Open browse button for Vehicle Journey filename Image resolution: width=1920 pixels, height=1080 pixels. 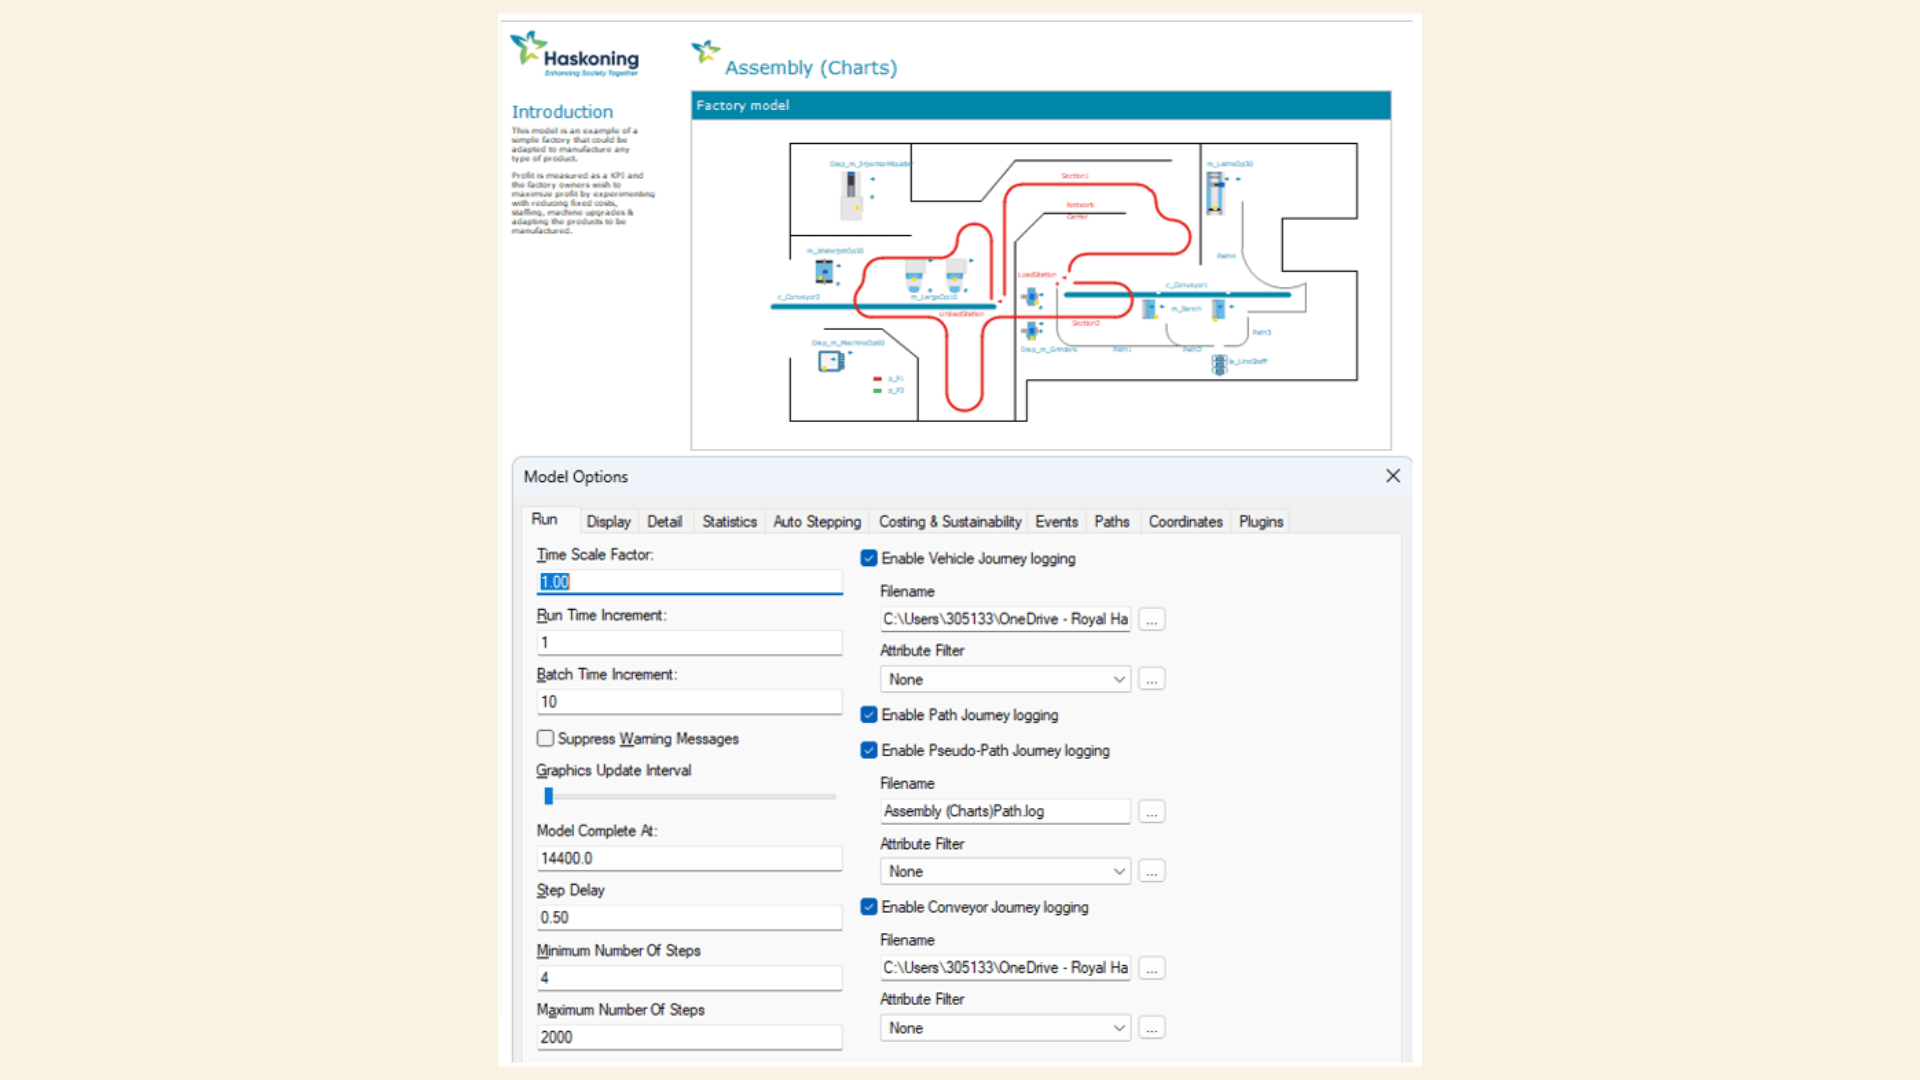1152,620
